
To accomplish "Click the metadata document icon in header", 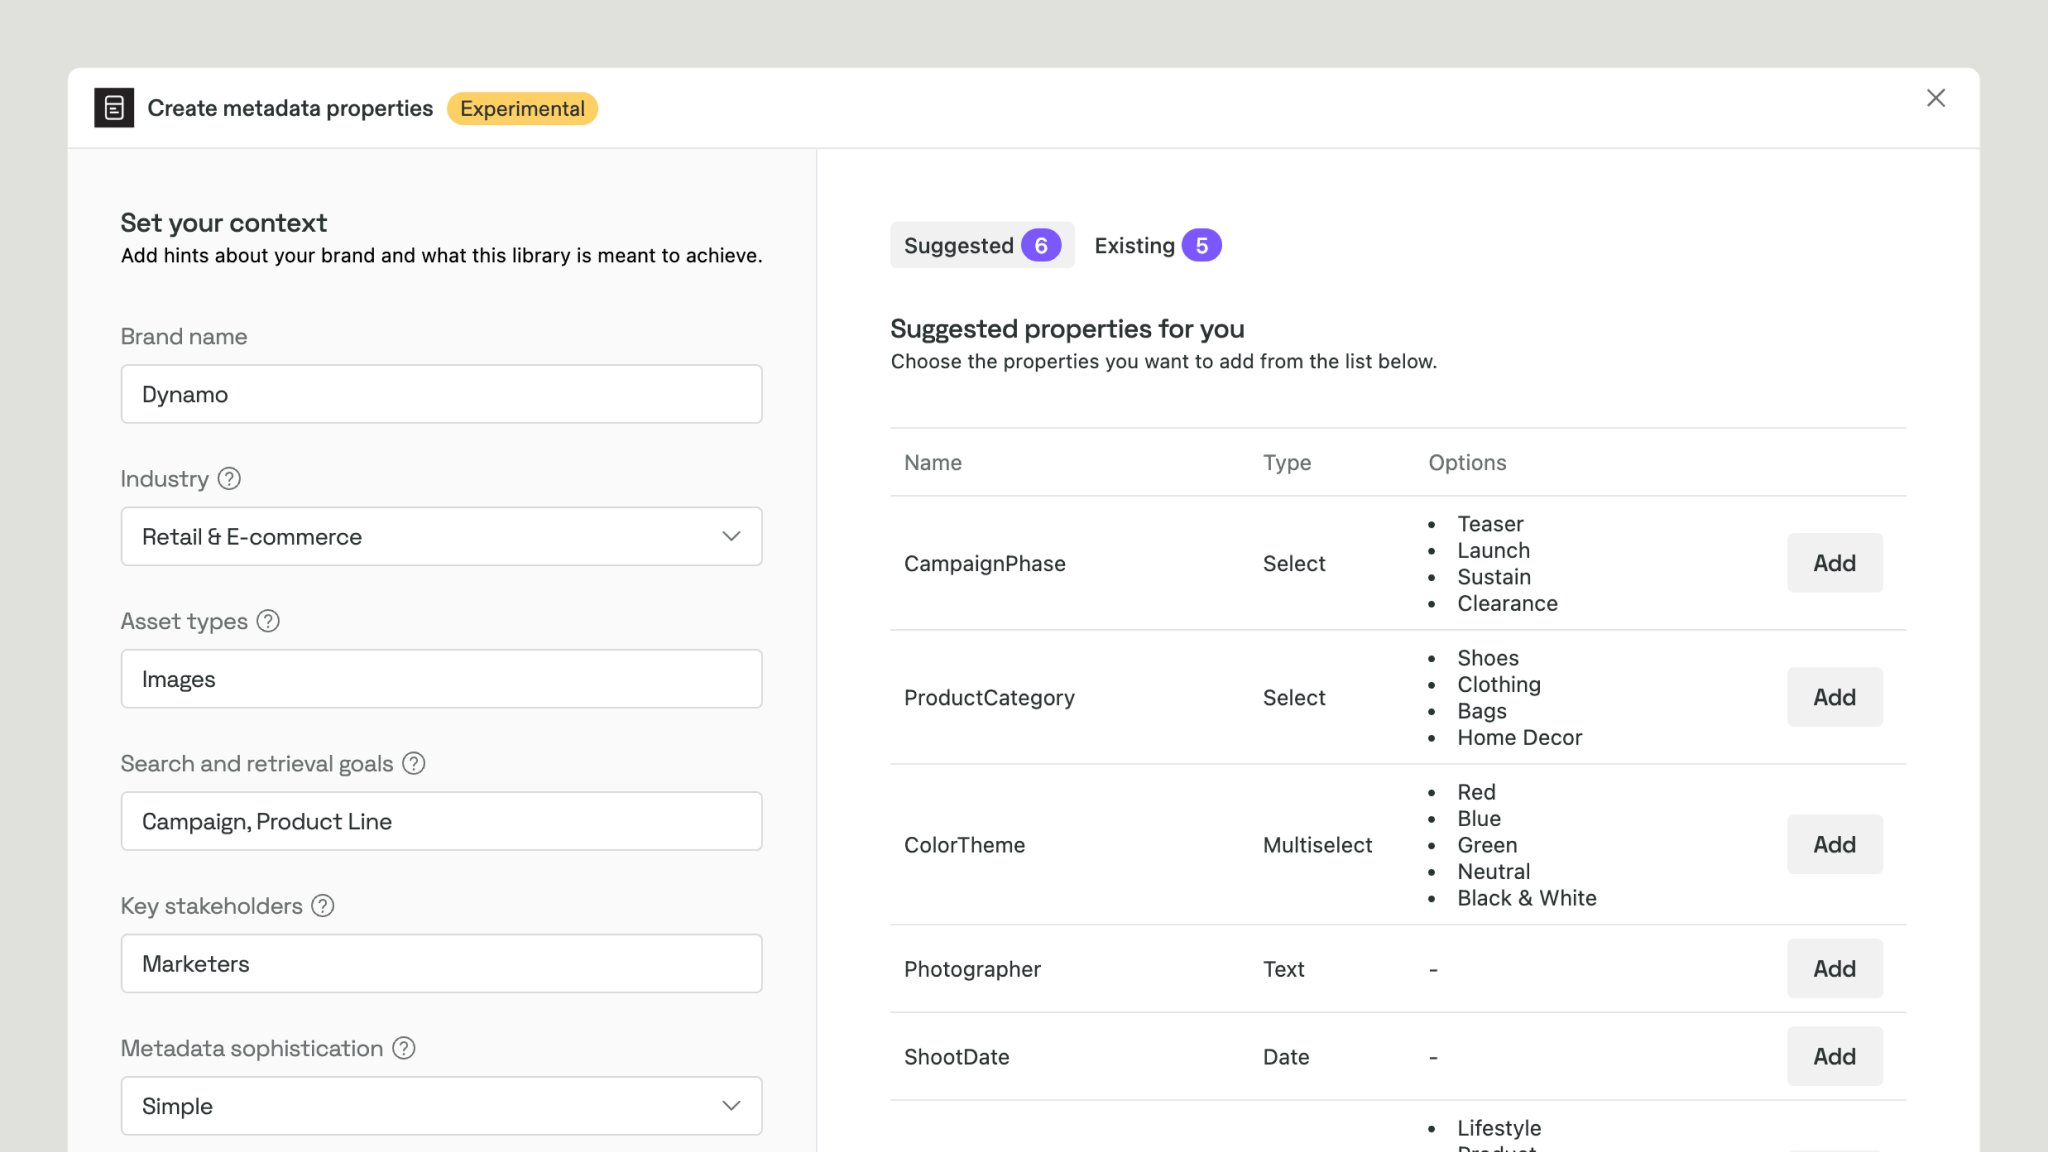I will pyautogui.click(x=114, y=108).
